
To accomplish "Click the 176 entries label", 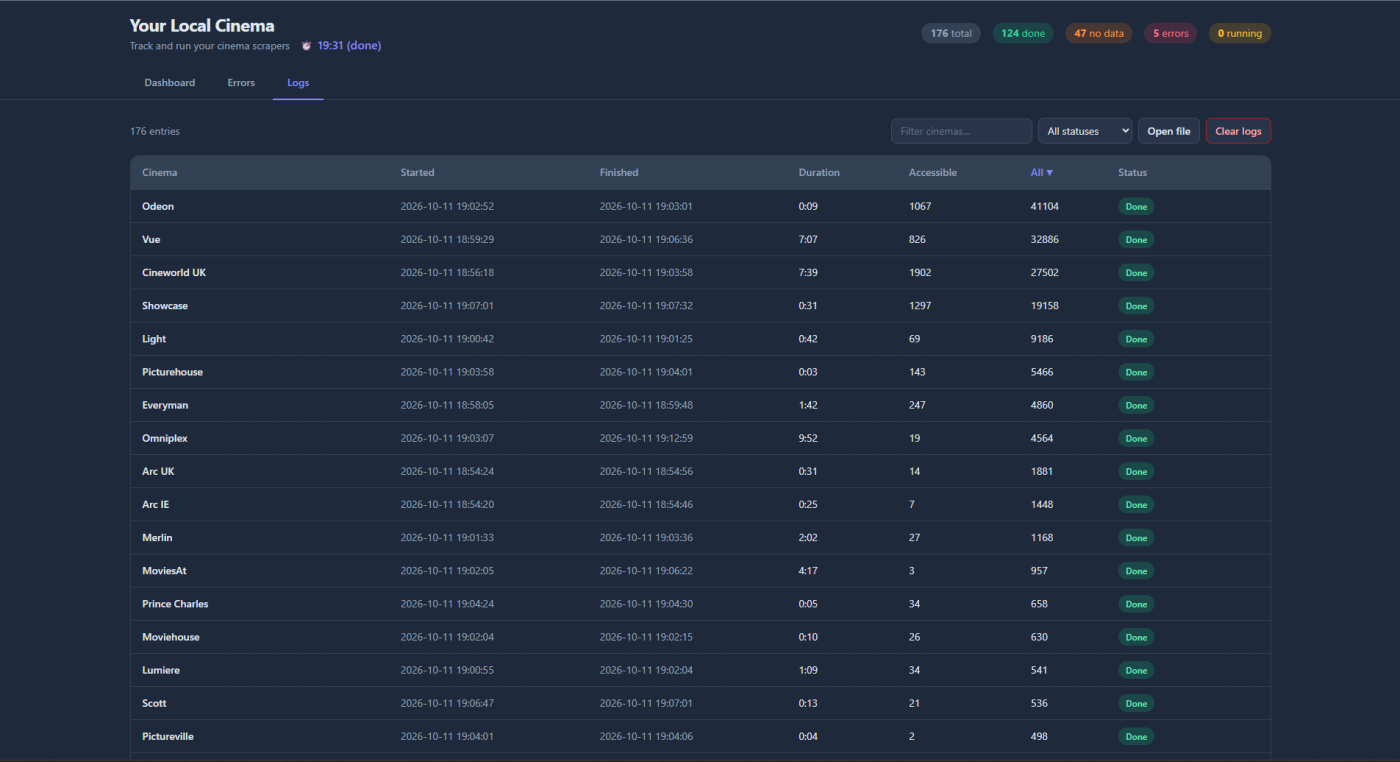I will [x=155, y=131].
